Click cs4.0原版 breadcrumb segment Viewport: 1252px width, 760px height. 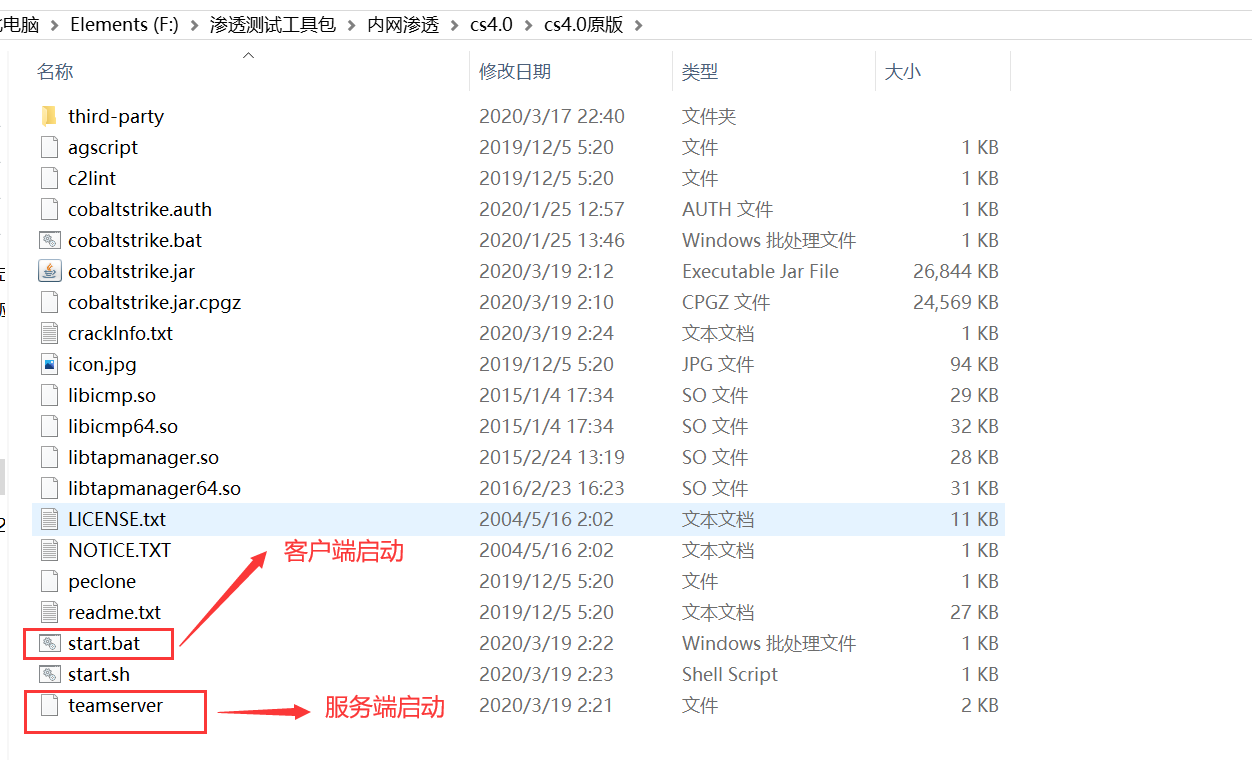pyautogui.click(x=584, y=25)
